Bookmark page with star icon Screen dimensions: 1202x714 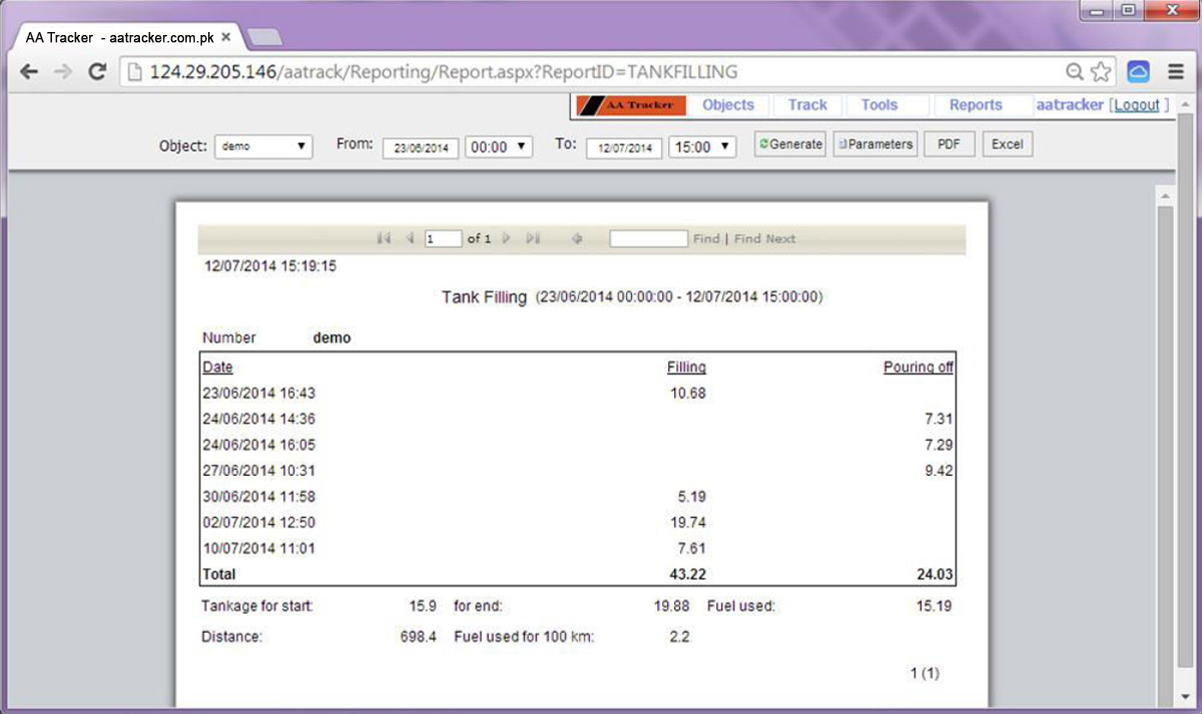pos(1101,72)
